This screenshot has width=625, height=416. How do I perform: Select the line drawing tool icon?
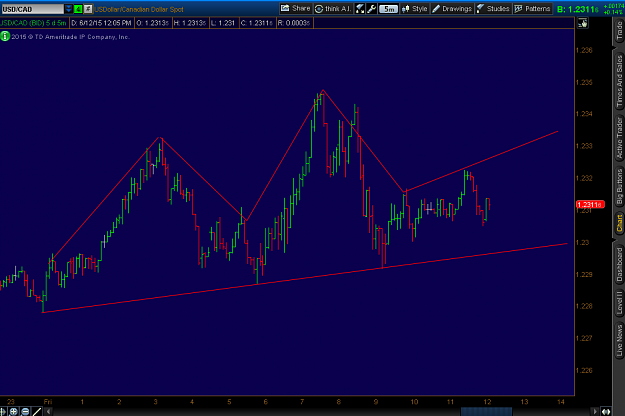point(37,411)
